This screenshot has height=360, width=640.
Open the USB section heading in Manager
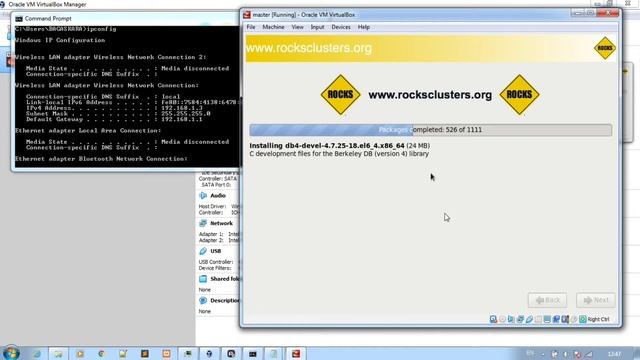(216, 251)
